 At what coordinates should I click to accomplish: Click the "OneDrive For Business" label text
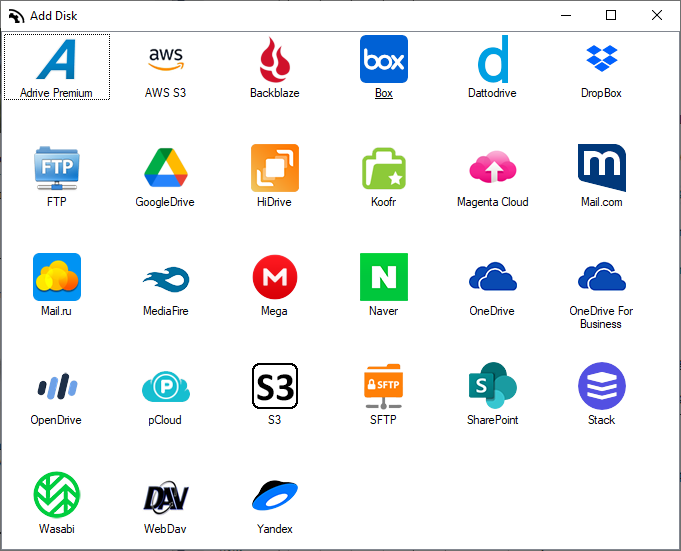tap(601, 317)
